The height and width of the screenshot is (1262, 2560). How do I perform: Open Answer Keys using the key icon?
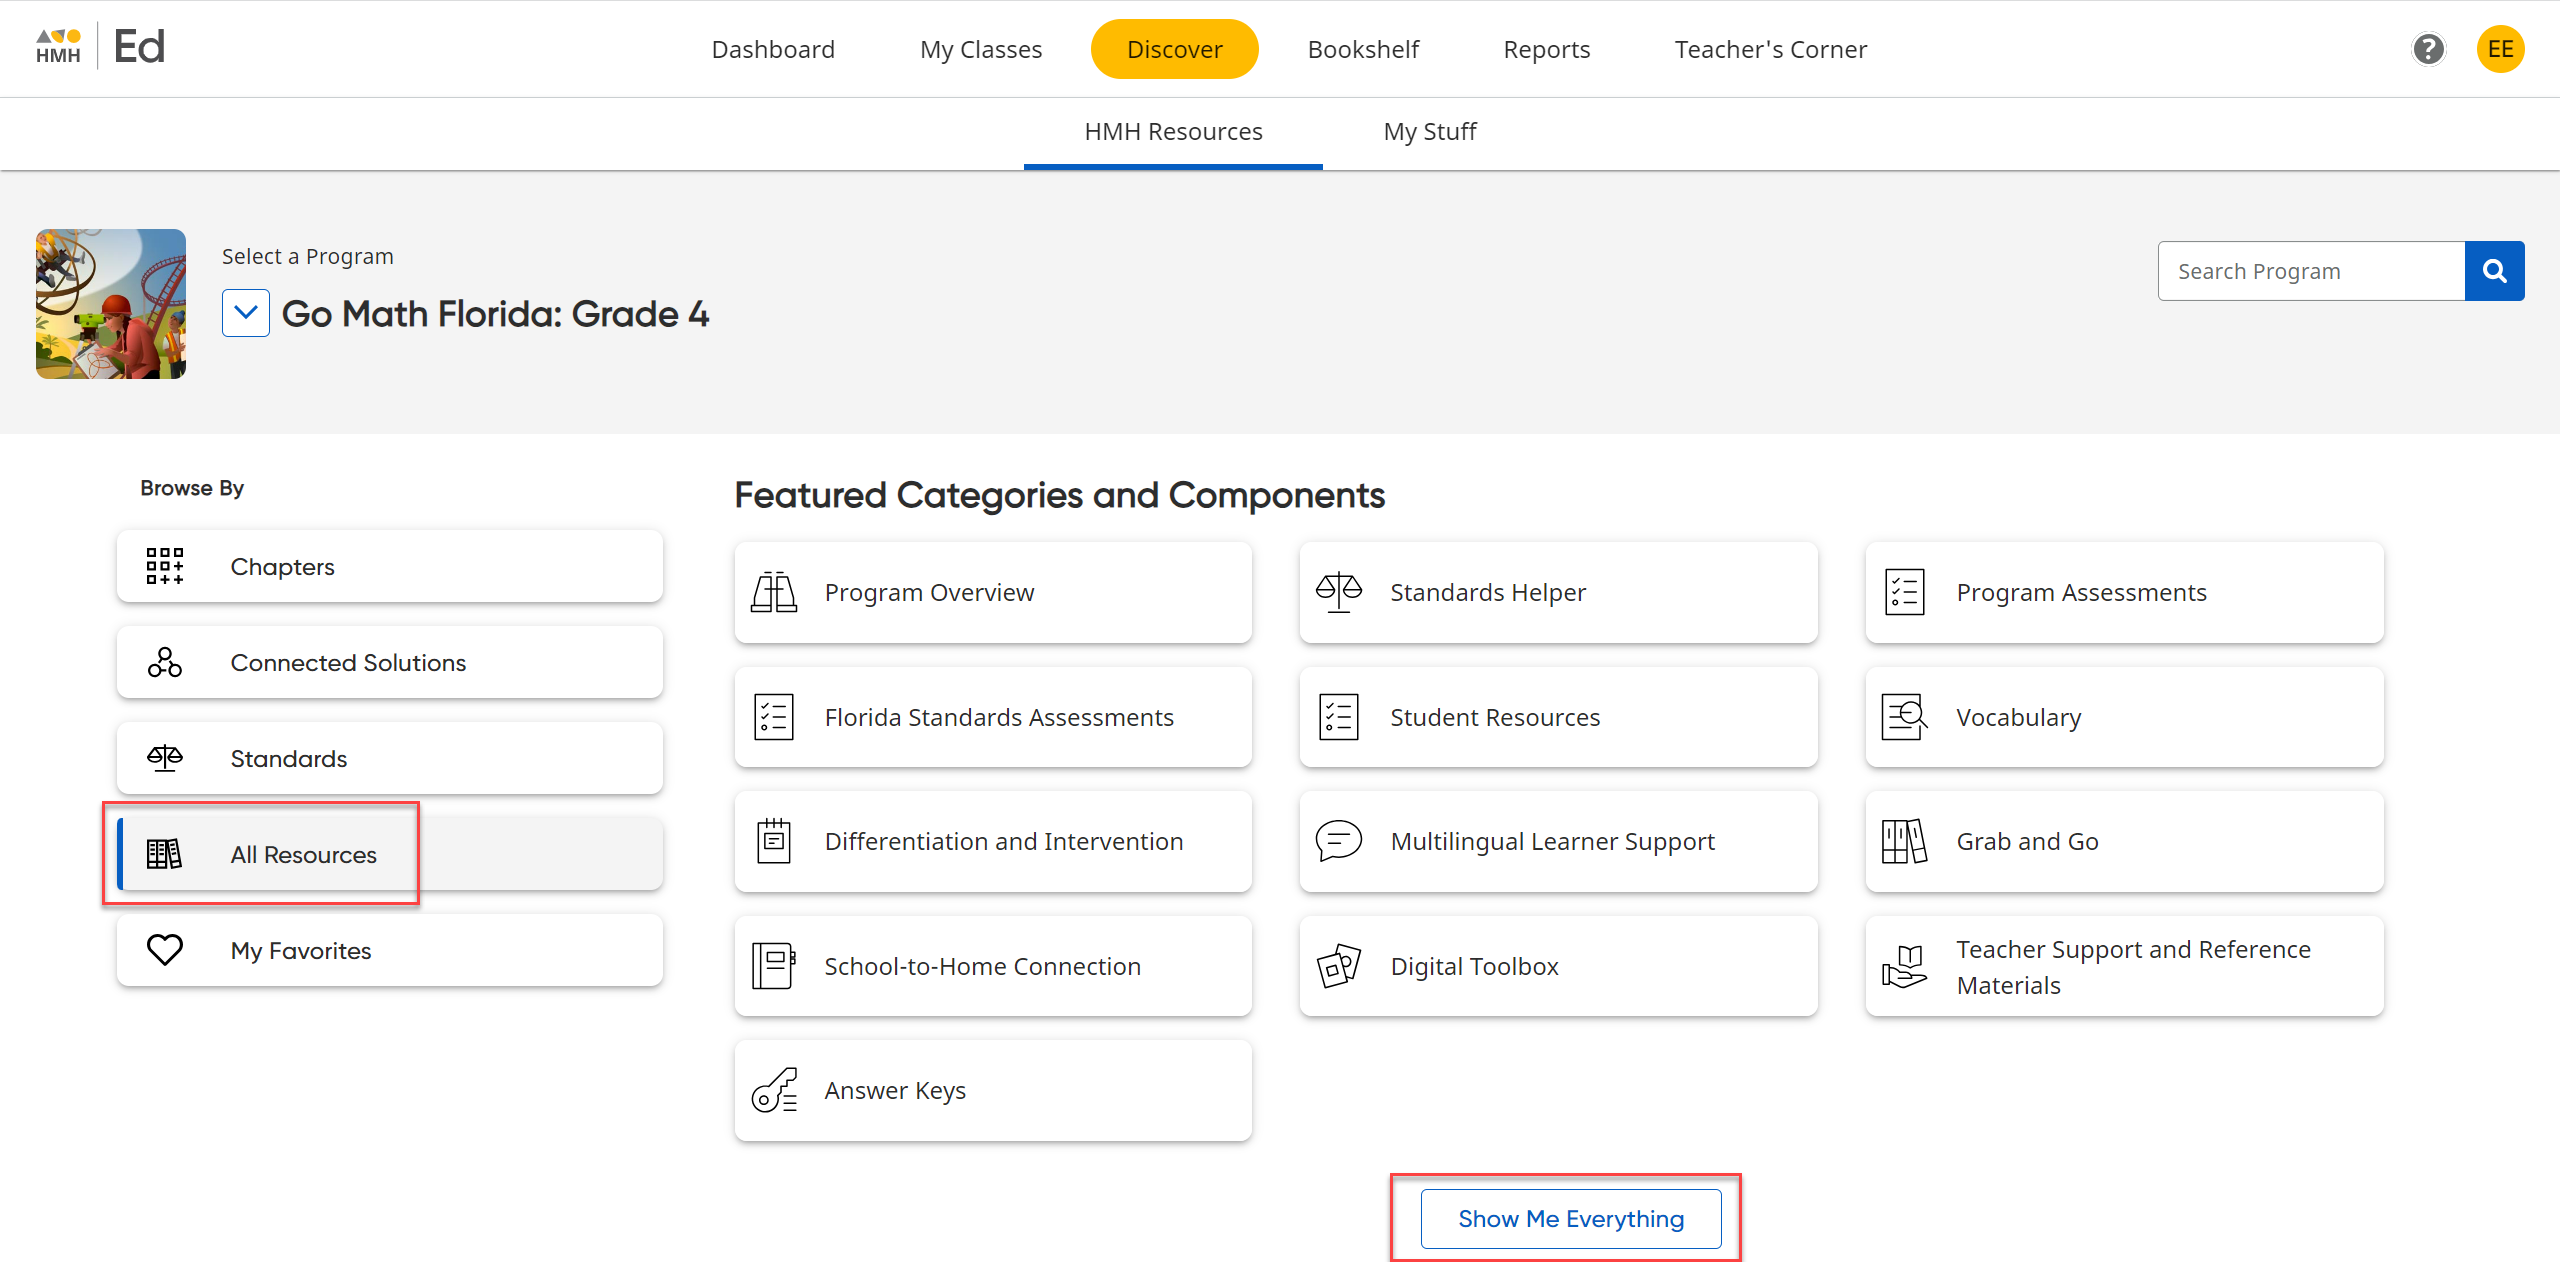[773, 1090]
